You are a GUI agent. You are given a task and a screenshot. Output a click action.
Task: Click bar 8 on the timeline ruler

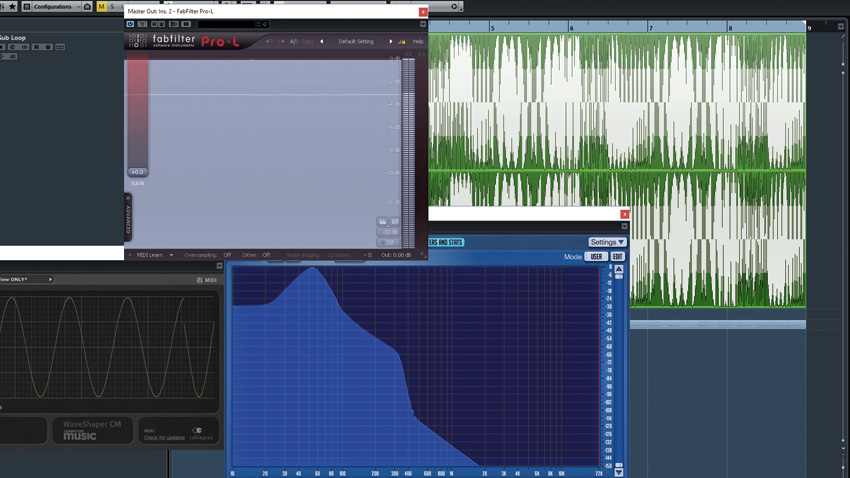tap(730, 28)
